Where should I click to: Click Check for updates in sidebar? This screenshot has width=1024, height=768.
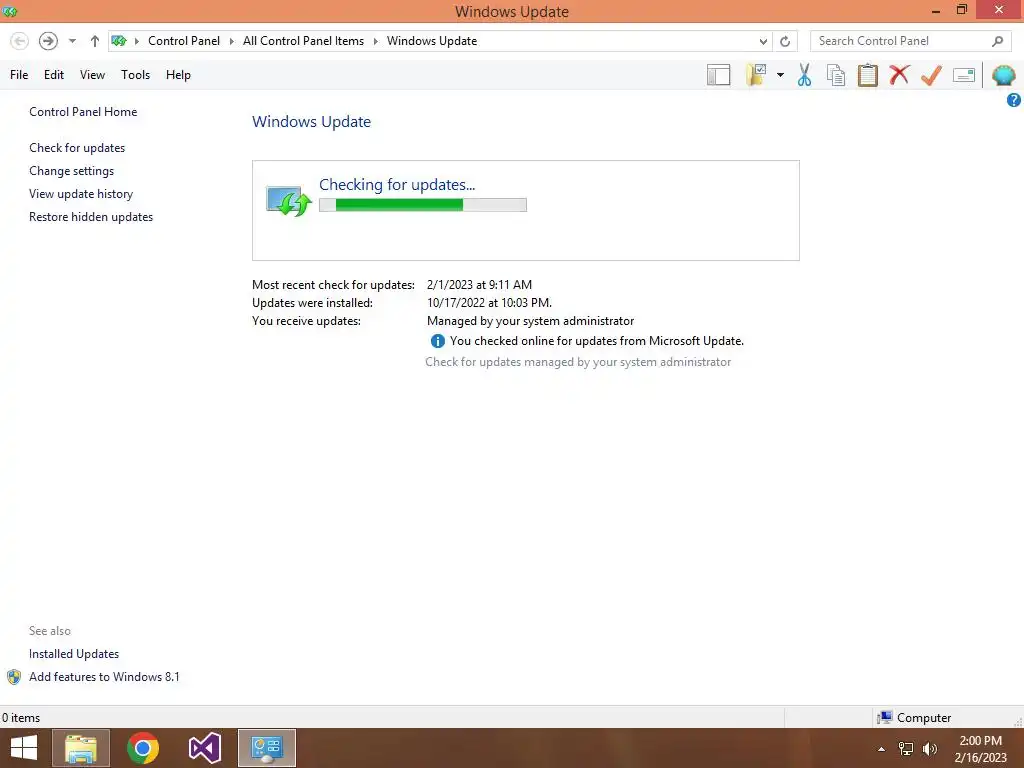coord(77,148)
